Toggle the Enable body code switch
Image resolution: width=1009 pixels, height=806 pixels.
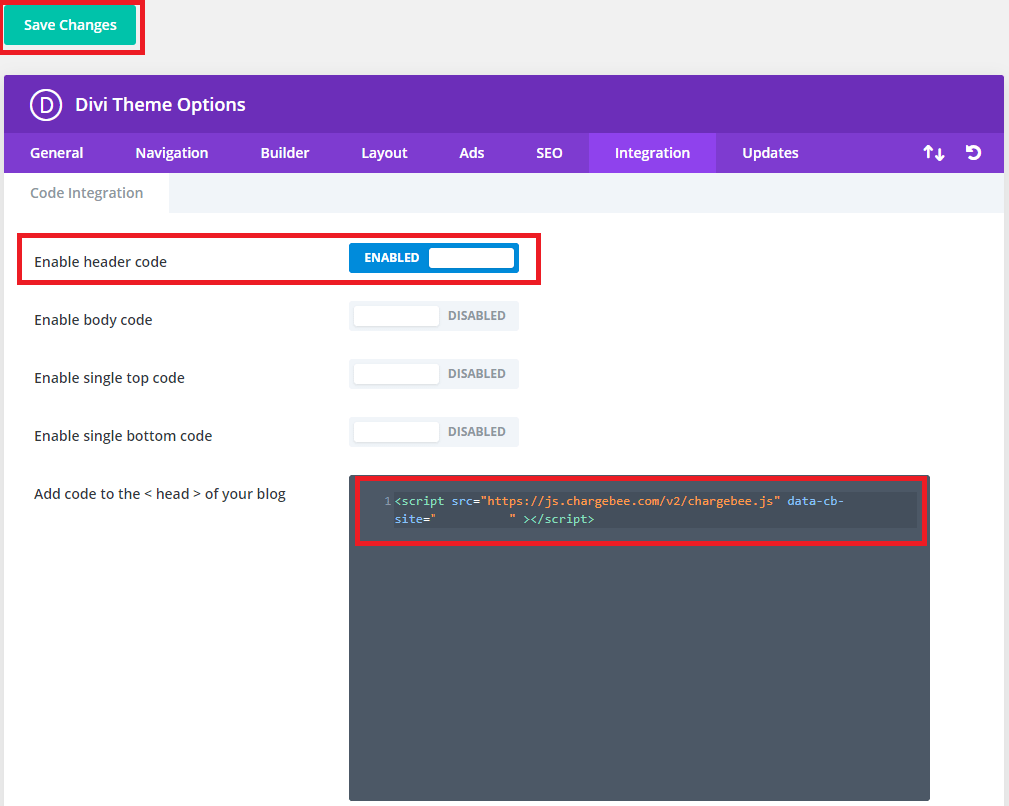click(434, 316)
